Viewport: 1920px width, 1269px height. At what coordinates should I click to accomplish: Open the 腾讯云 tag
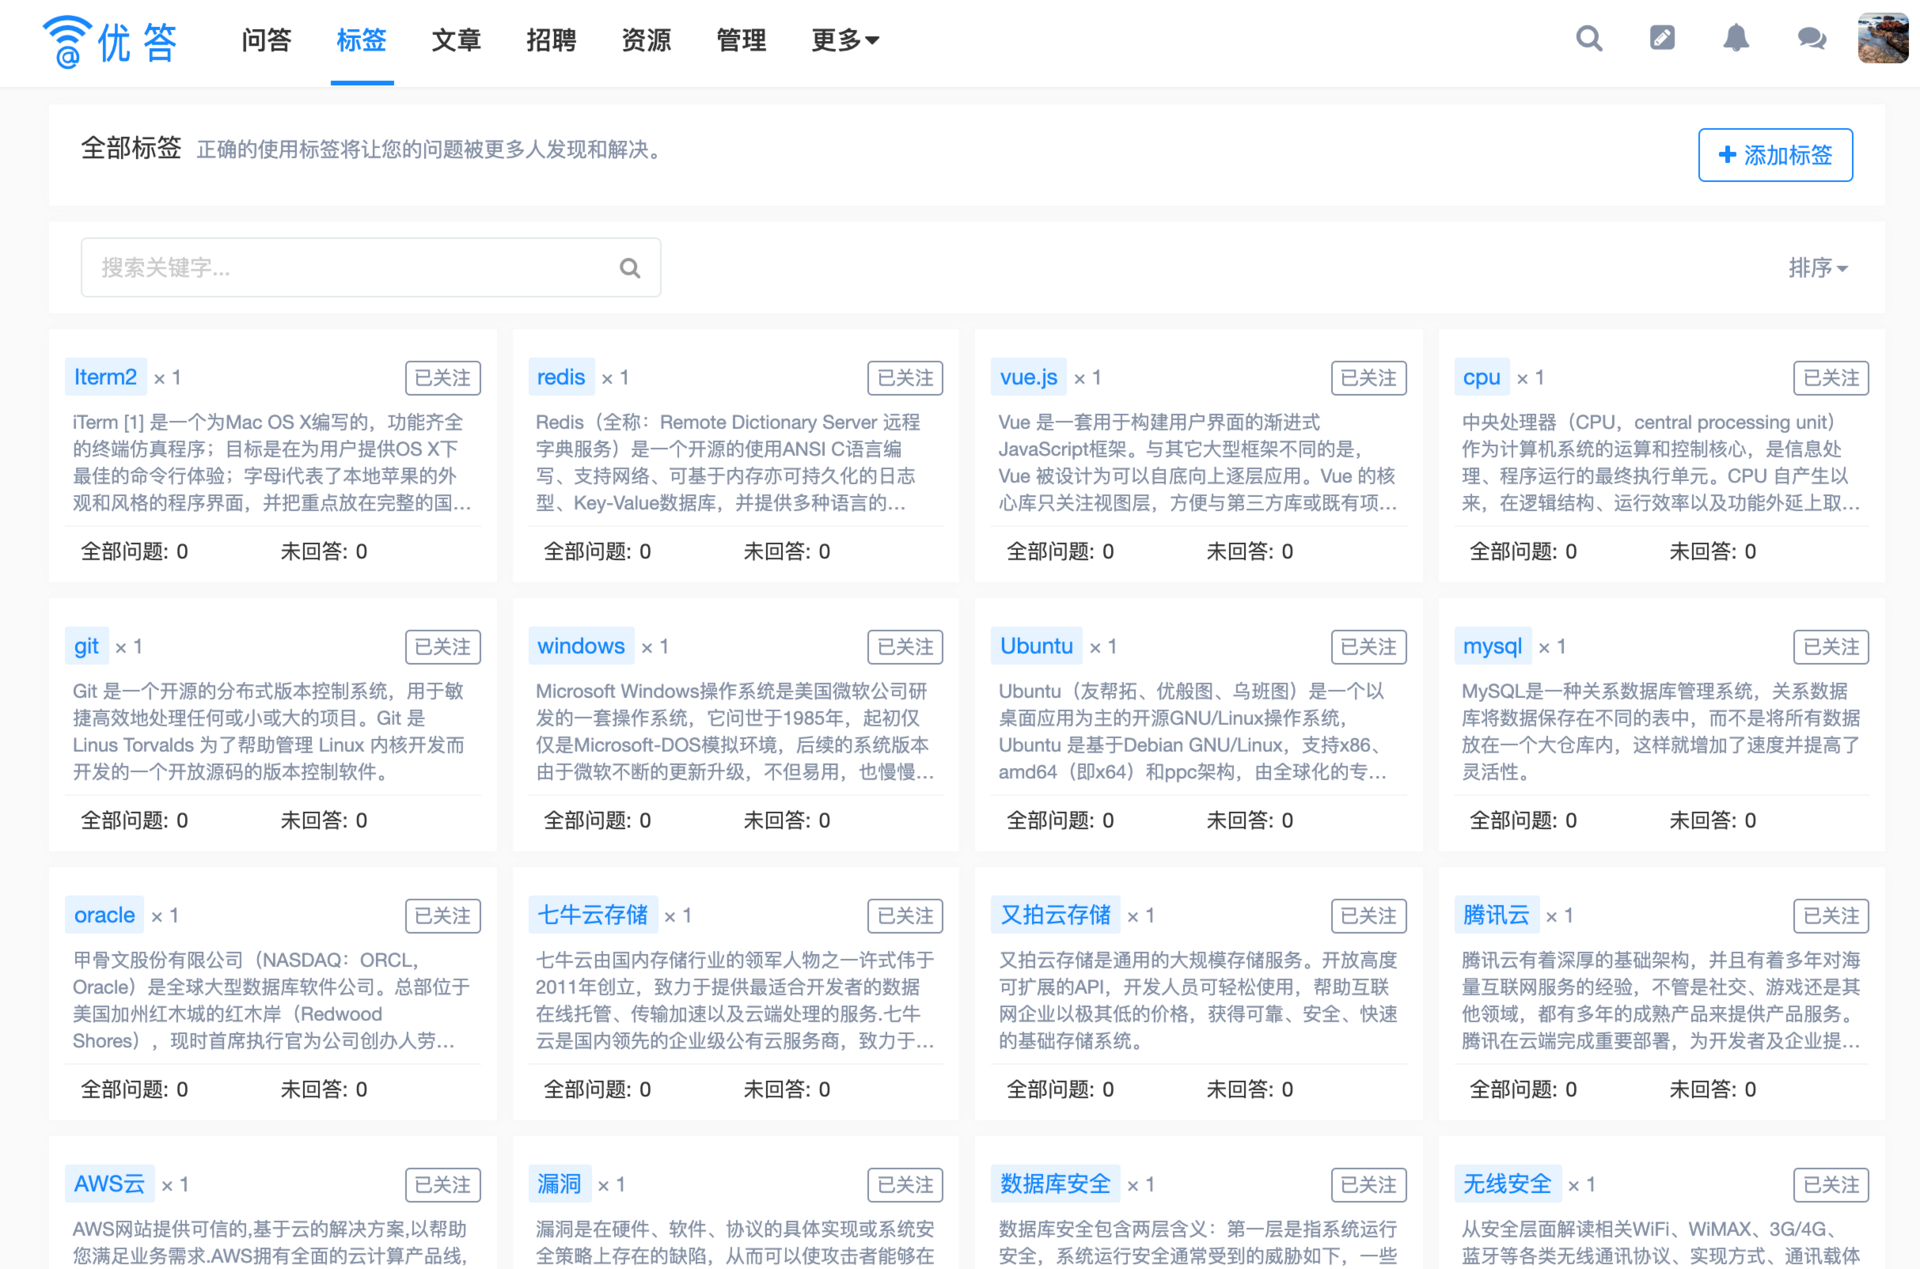coord(1496,915)
